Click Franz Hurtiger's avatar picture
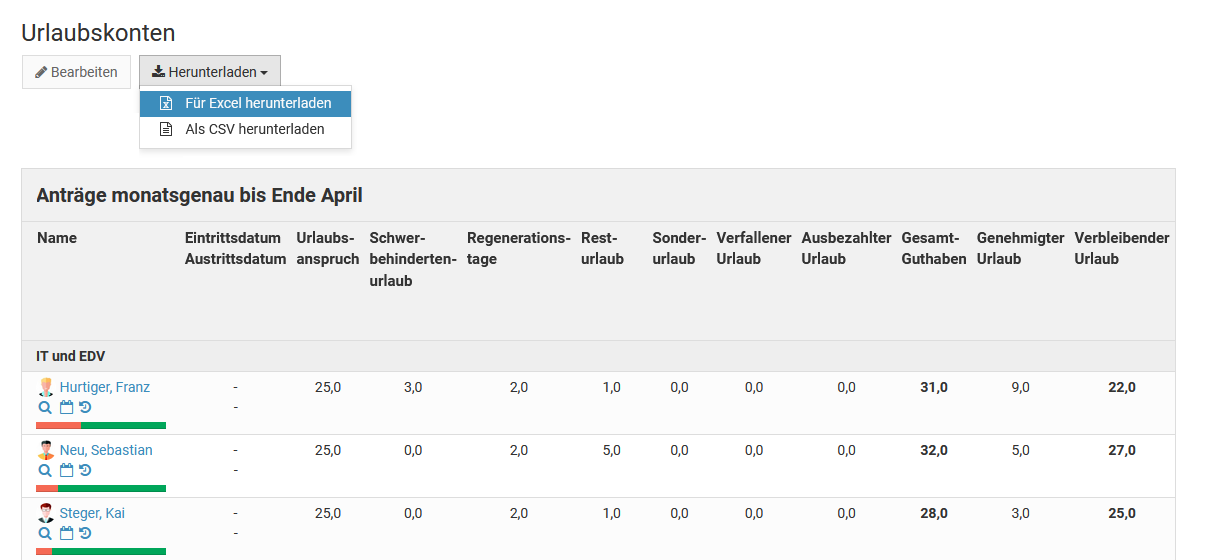Image resolution: width=1205 pixels, height=560 pixels. [x=46, y=387]
